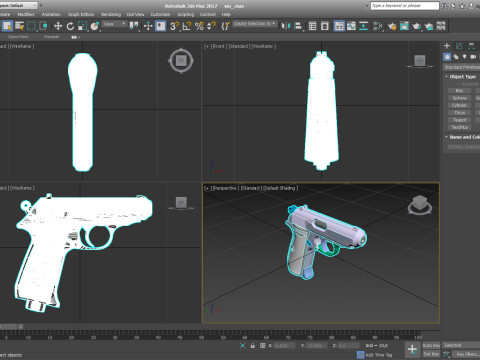Select the Select Object tool
480x360 pixels.
pos(7,26)
